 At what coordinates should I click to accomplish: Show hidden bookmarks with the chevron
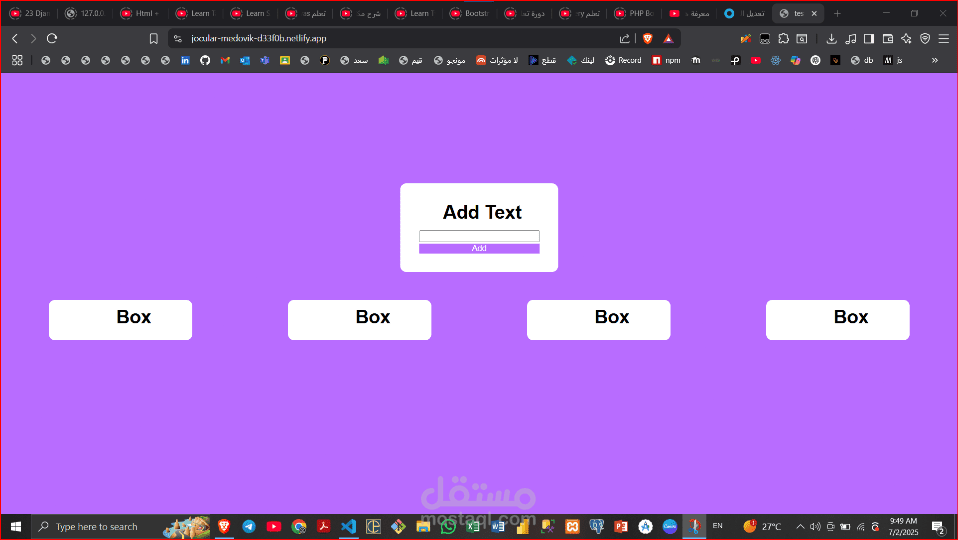[x=934, y=60]
